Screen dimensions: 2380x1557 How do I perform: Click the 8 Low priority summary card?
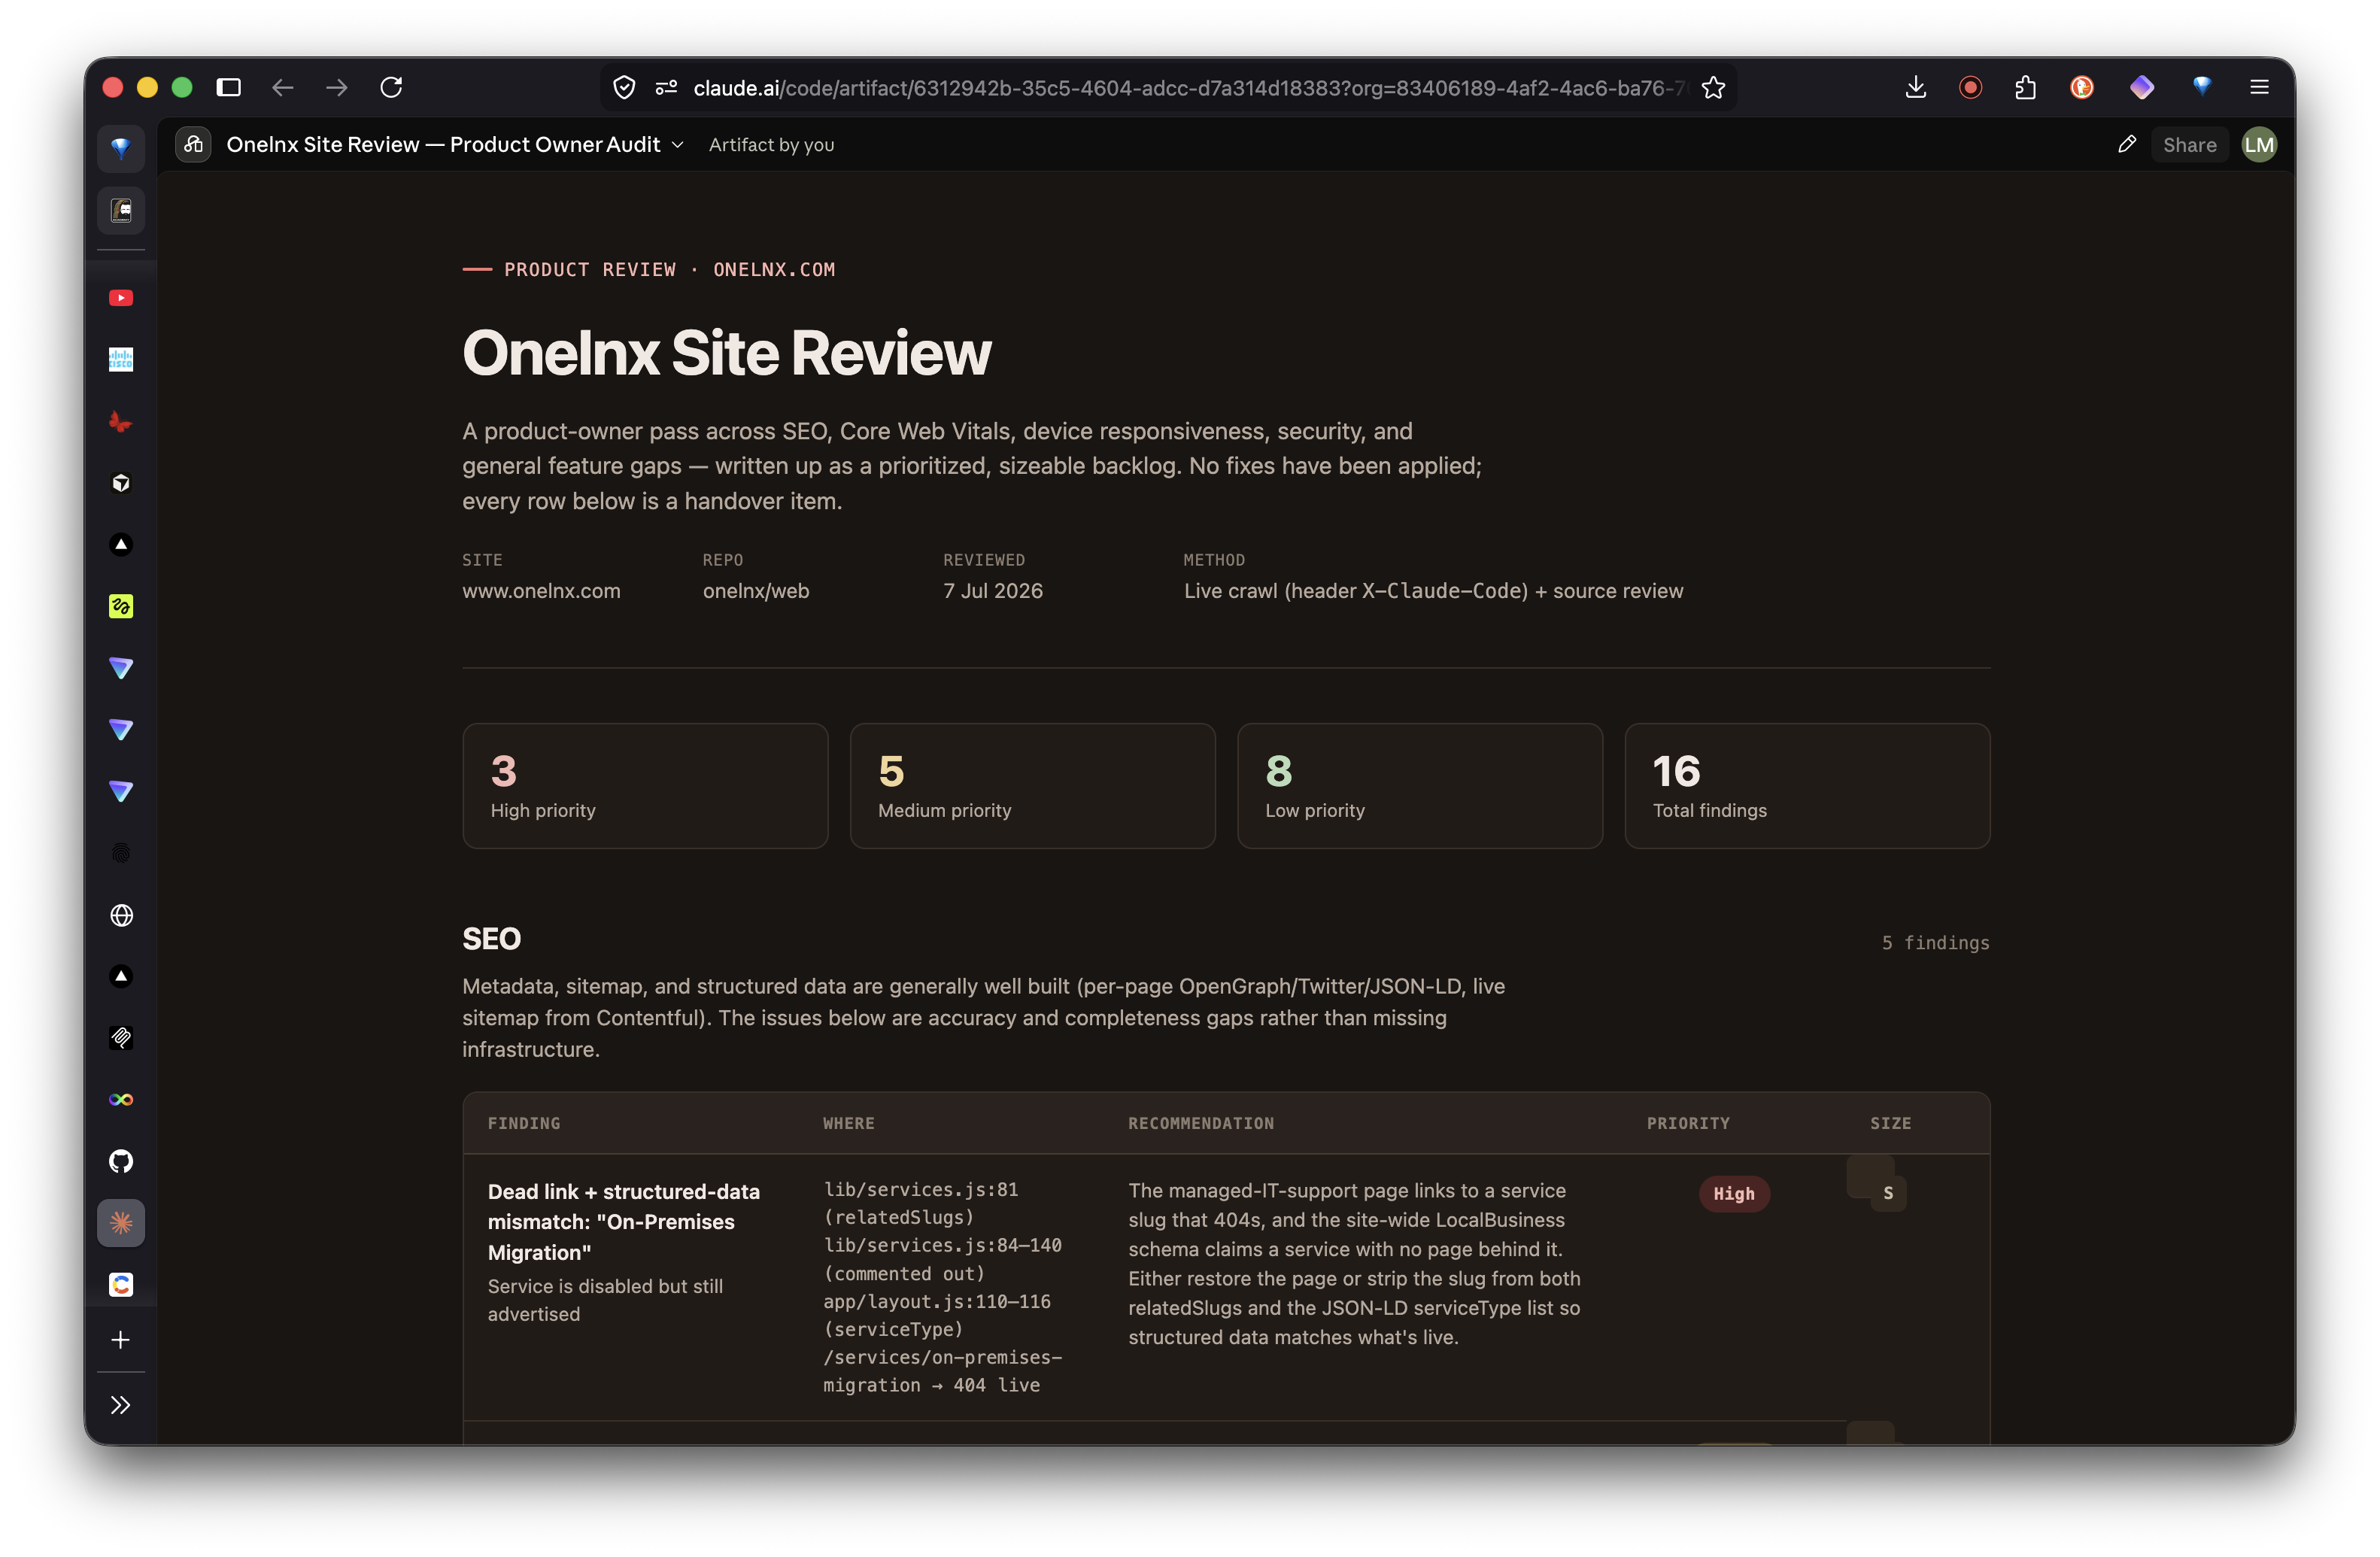tap(1419, 786)
